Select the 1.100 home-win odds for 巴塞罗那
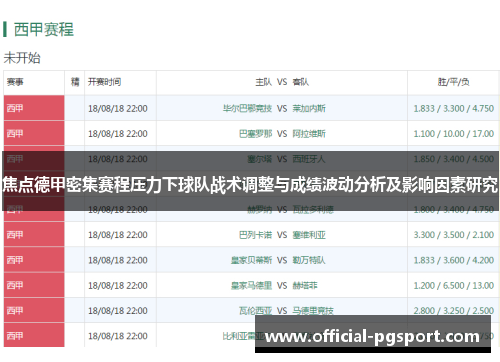 (424, 134)
